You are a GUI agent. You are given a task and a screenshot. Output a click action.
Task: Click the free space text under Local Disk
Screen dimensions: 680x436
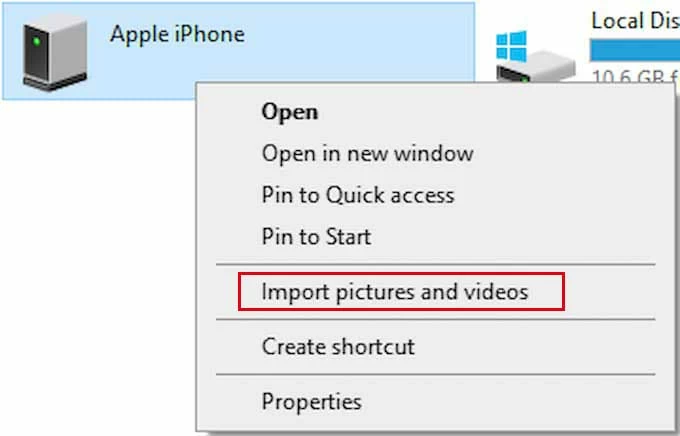point(635,76)
